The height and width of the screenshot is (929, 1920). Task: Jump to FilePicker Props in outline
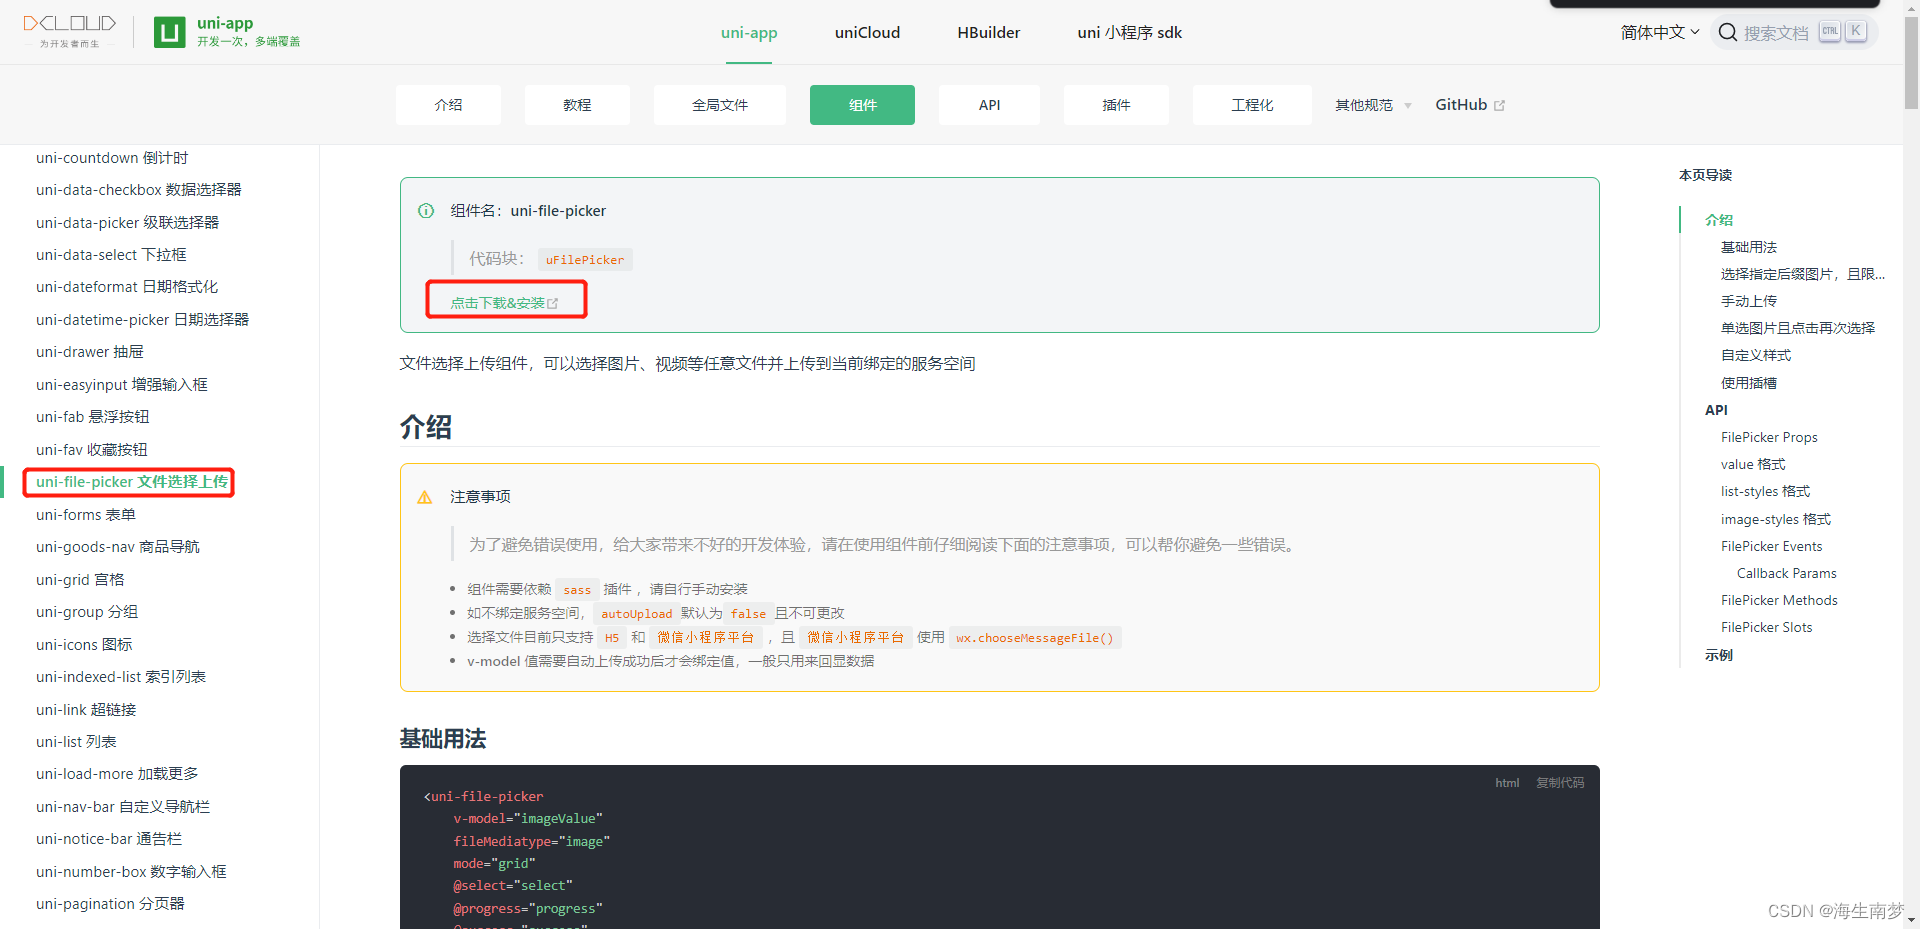click(1769, 437)
